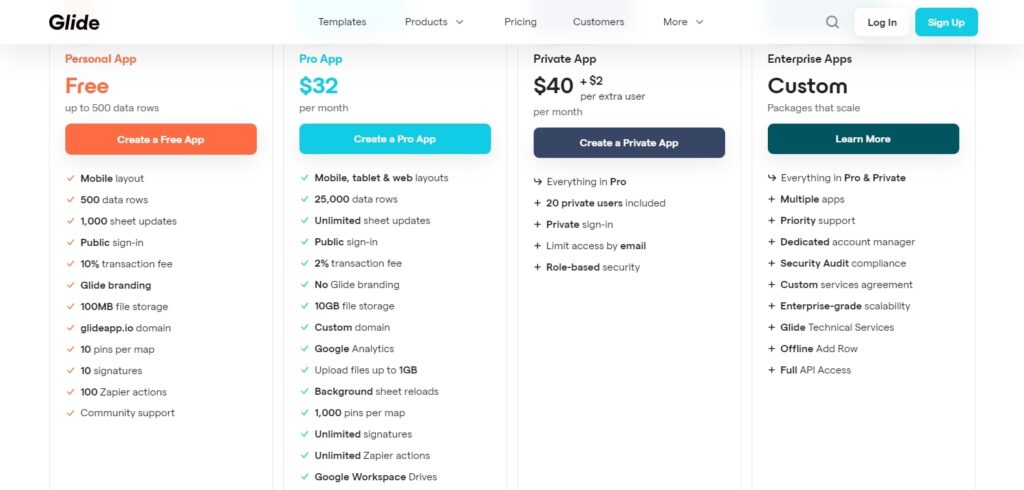
Task: Click the search magnifier icon
Action: [x=832, y=22]
